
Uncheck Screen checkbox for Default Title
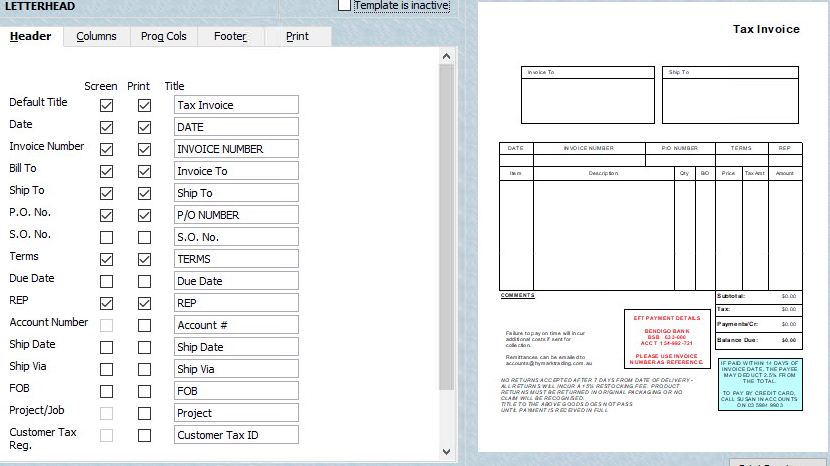[x=106, y=105]
